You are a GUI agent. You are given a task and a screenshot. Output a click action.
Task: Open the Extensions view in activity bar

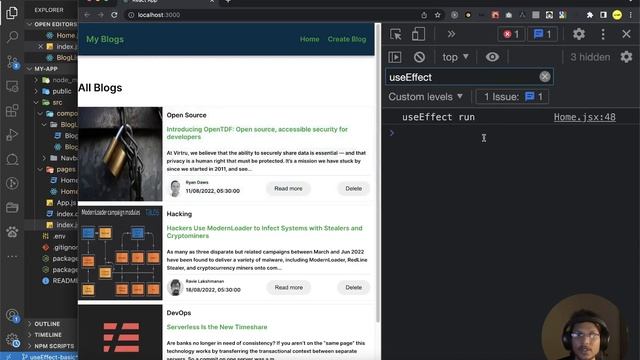[x=12, y=111]
